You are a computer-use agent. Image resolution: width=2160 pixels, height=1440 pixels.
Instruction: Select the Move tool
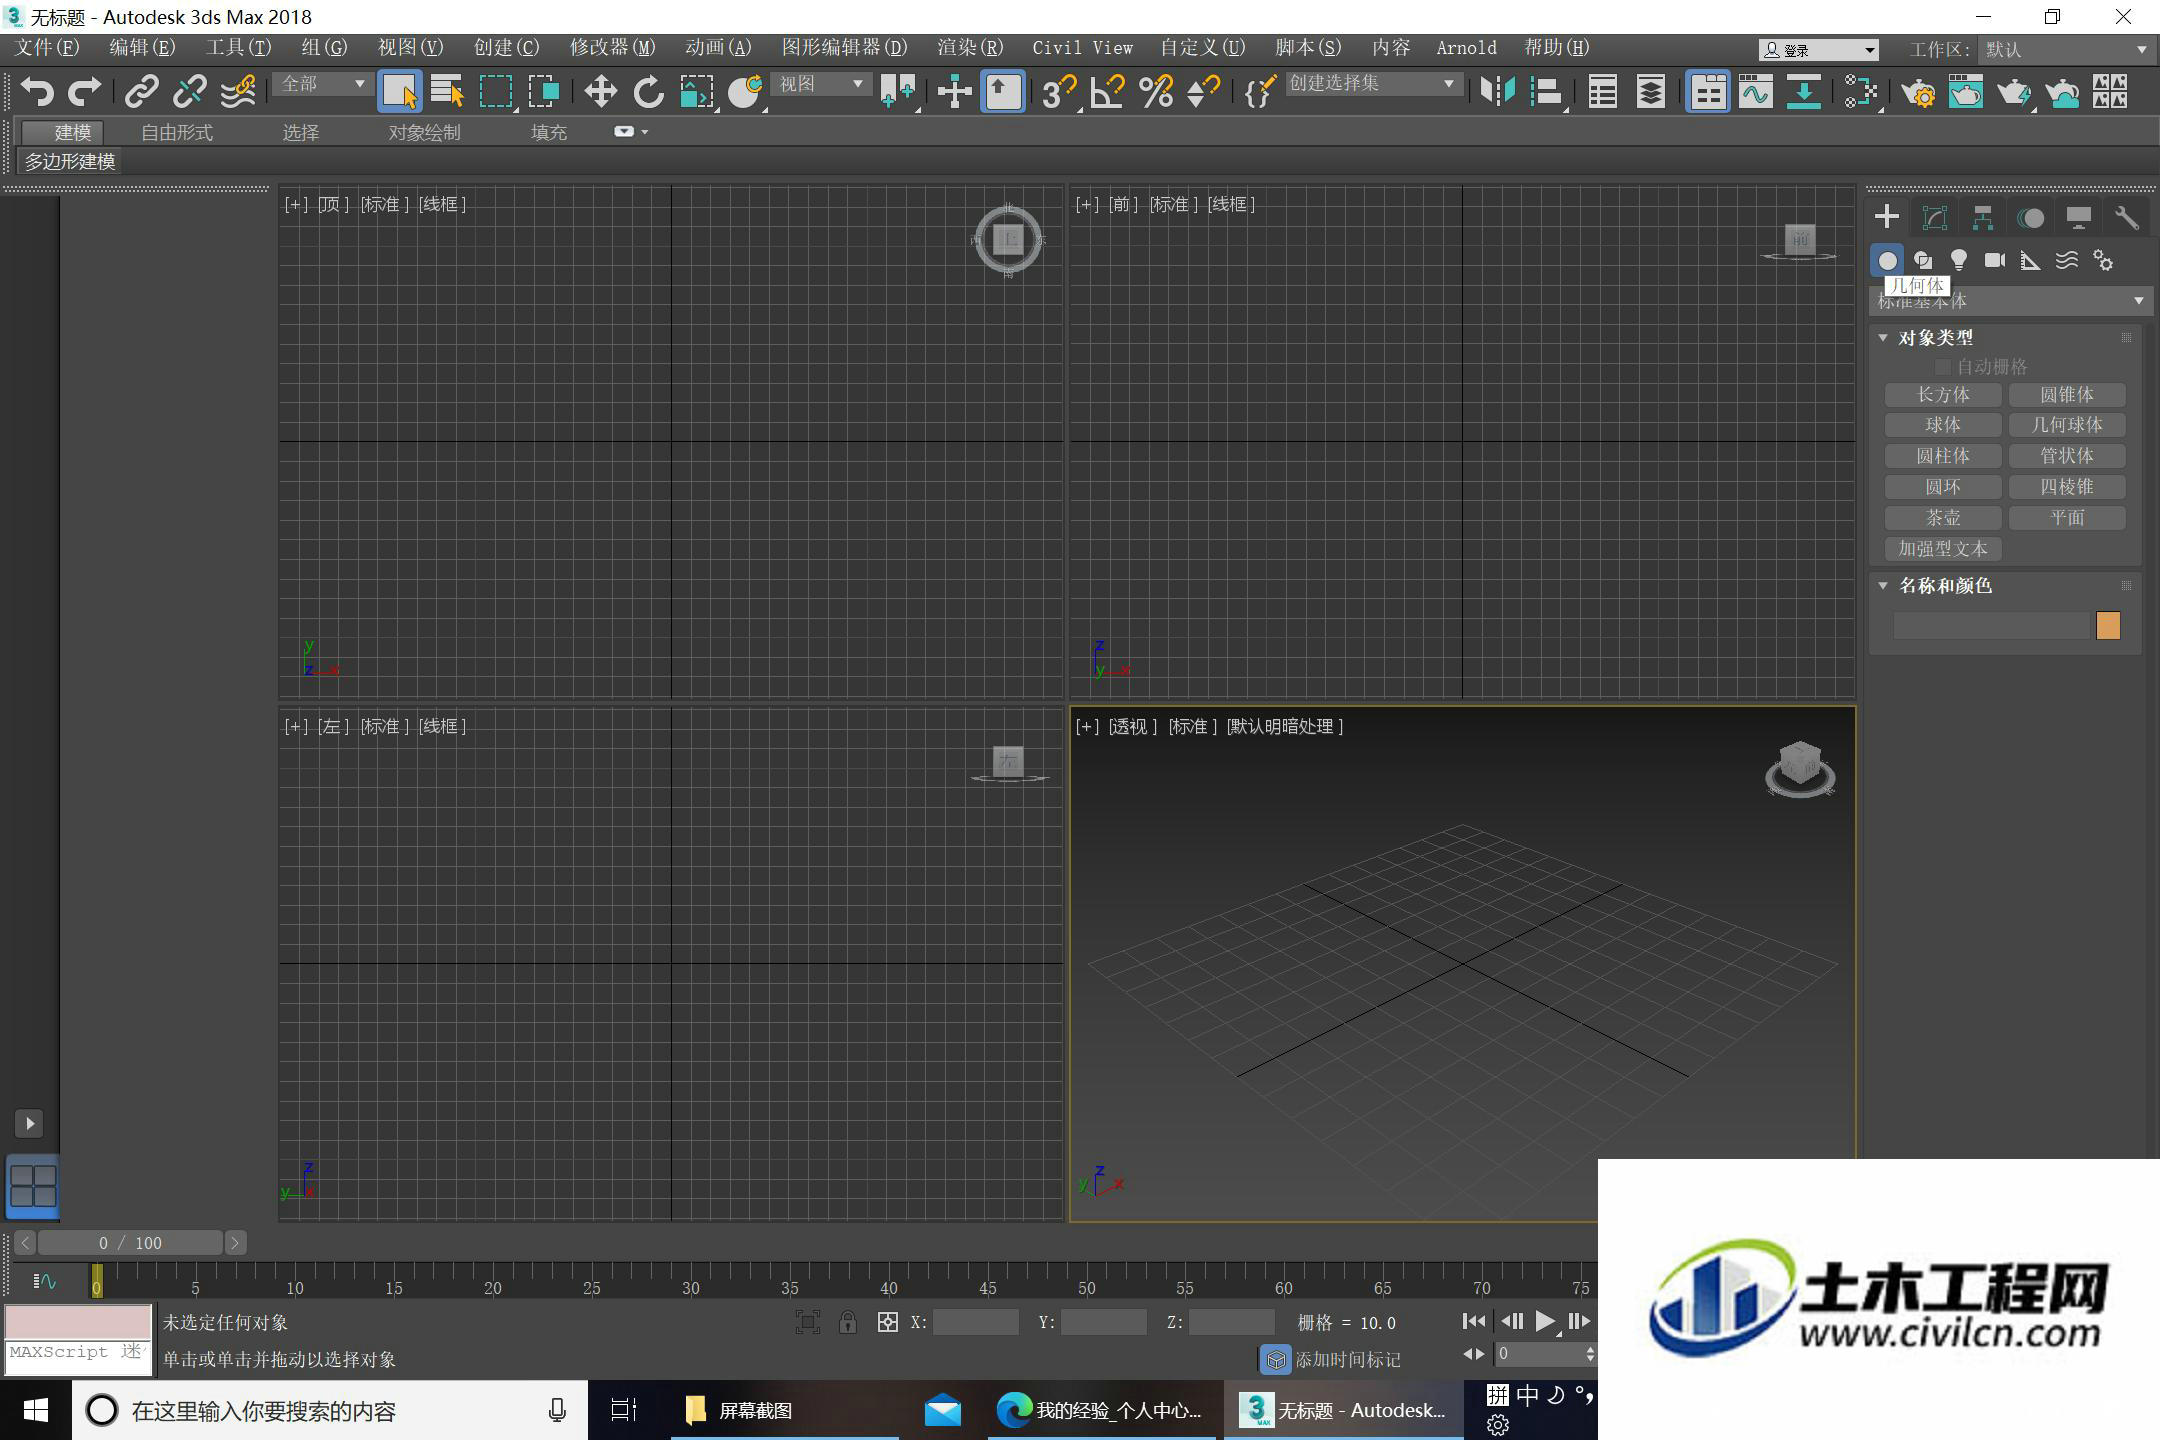pyautogui.click(x=600, y=92)
